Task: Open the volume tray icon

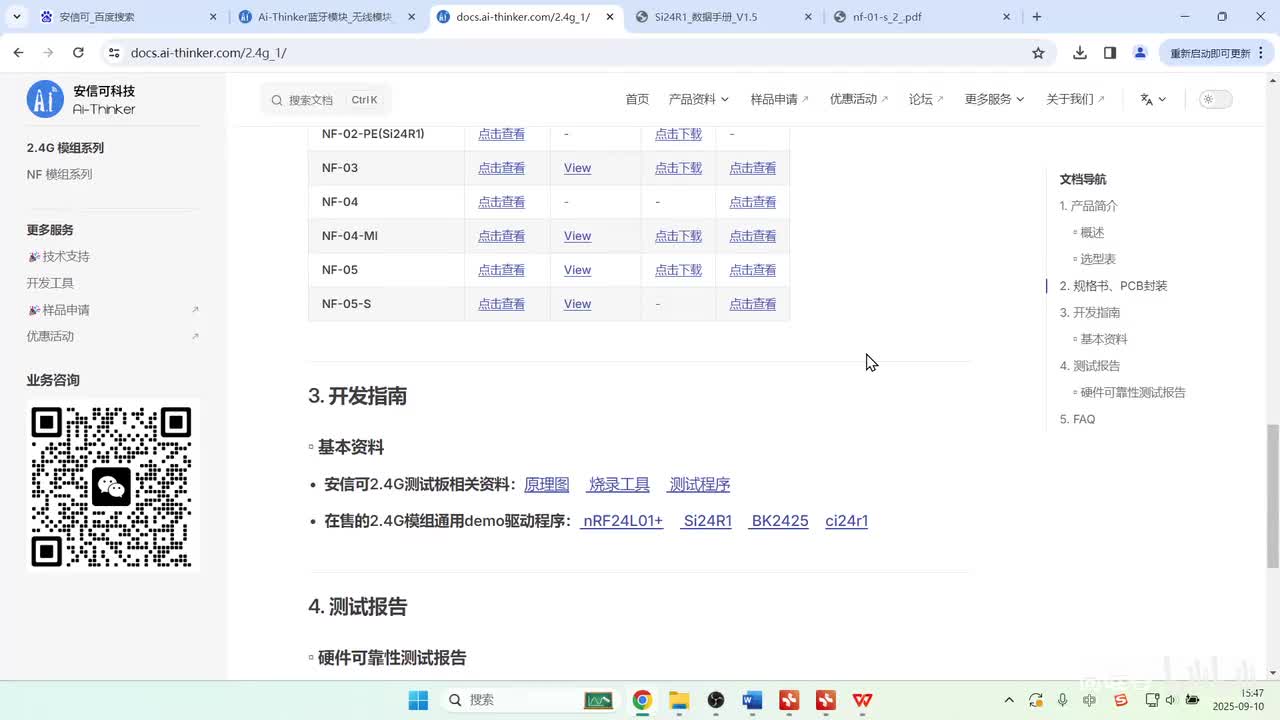Action: click(x=1172, y=700)
